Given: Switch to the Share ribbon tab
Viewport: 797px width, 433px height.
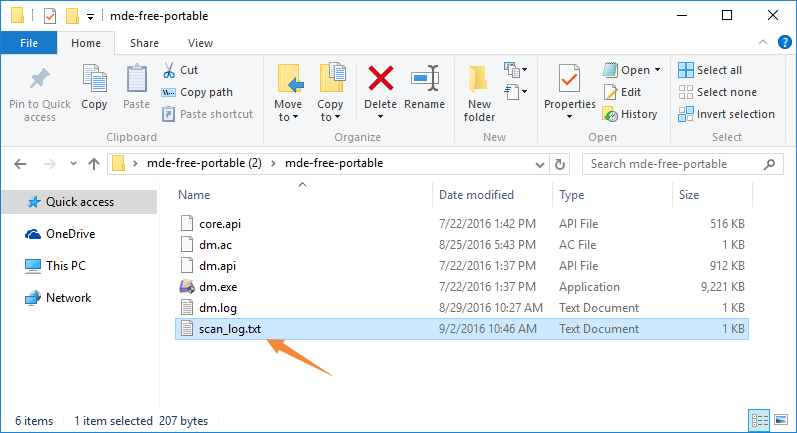Looking at the screenshot, I should coord(144,43).
